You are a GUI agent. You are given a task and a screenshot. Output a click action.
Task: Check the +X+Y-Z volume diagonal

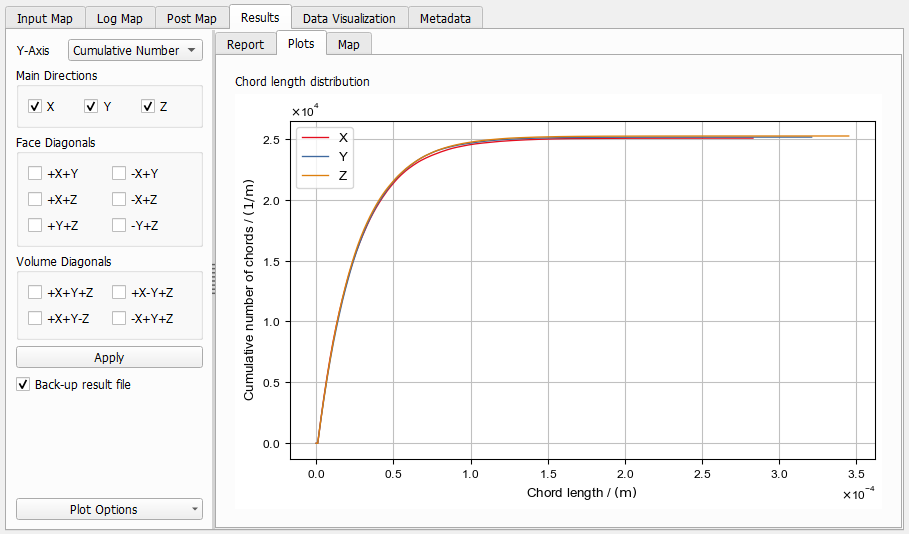coord(35,318)
